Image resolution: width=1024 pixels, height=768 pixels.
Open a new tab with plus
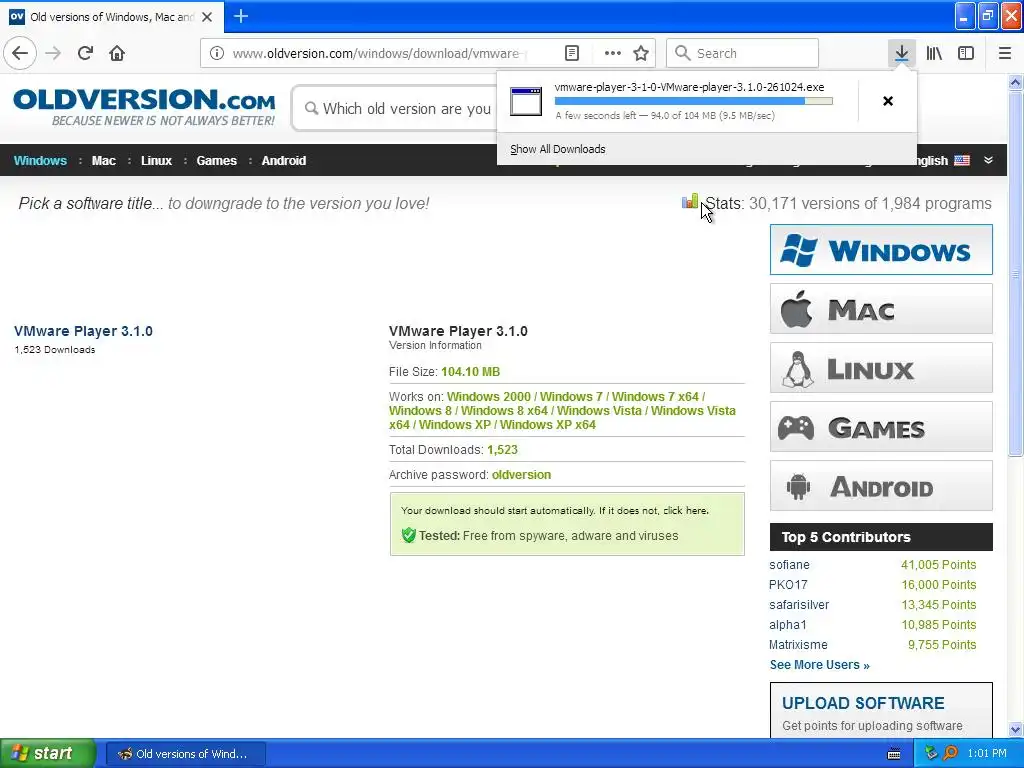pyautogui.click(x=241, y=16)
